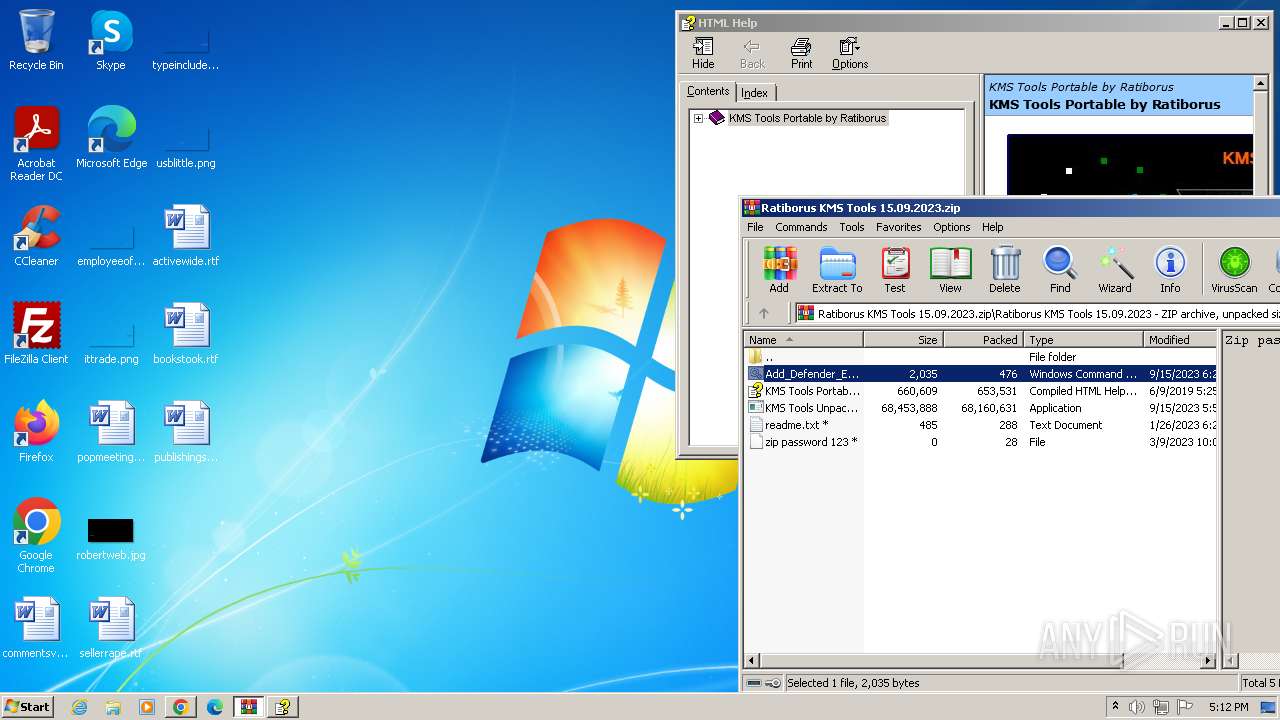Screen dimensions: 1280x720
Task: Select the FileZilla Client desktop icon
Action: click(36, 334)
